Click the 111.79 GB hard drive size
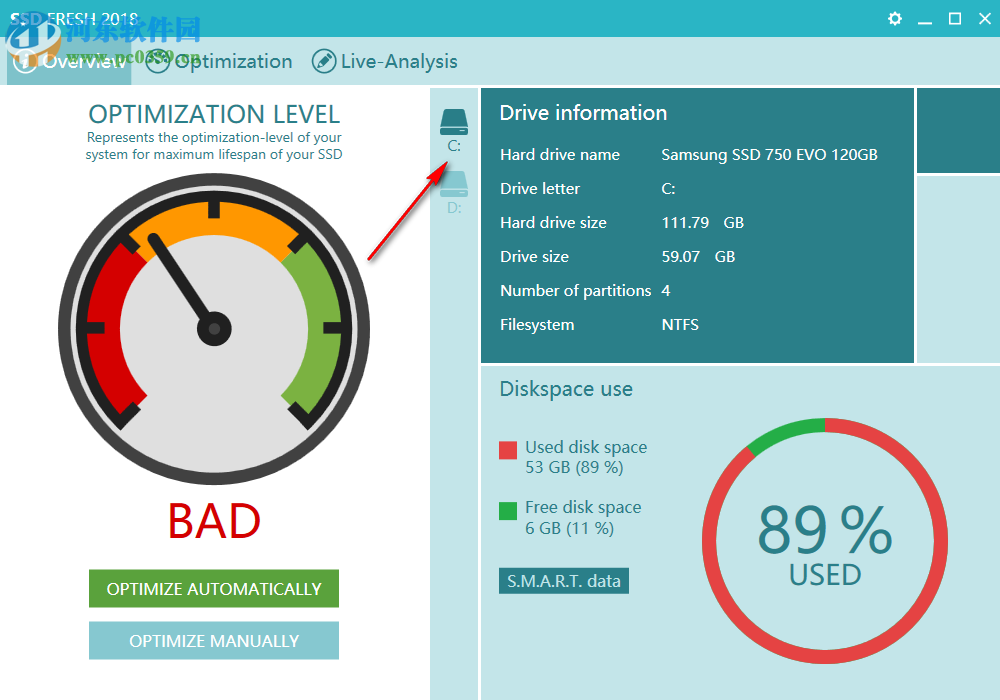The width and height of the screenshot is (1000, 700). point(703,222)
